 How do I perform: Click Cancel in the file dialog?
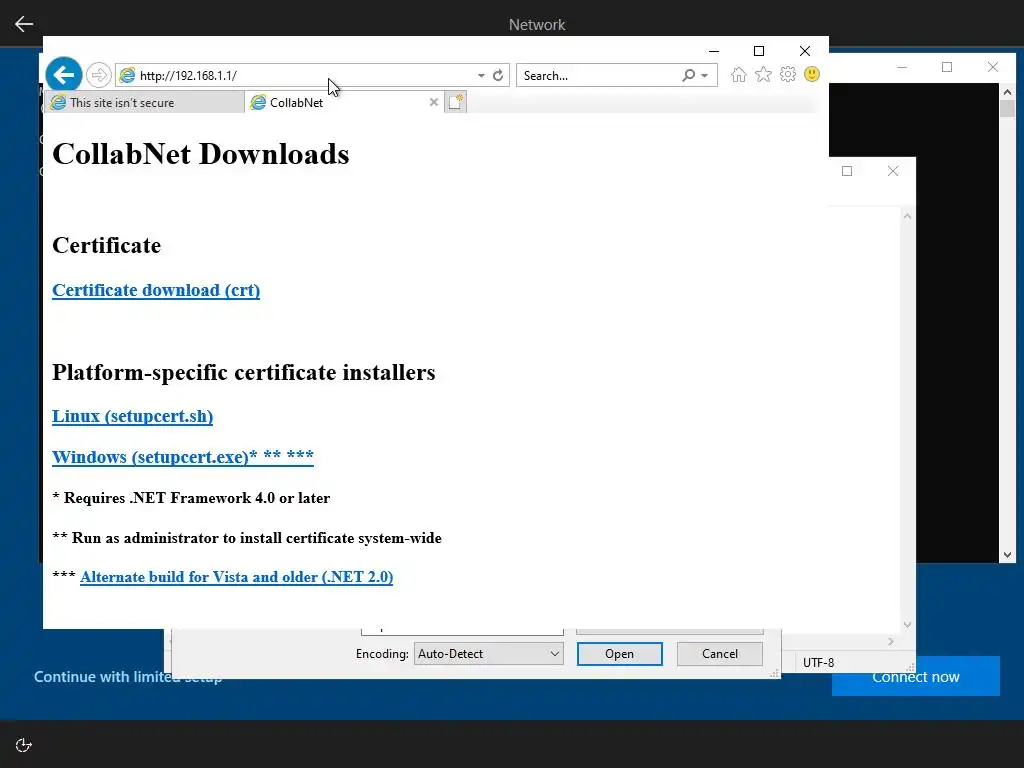tap(720, 654)
